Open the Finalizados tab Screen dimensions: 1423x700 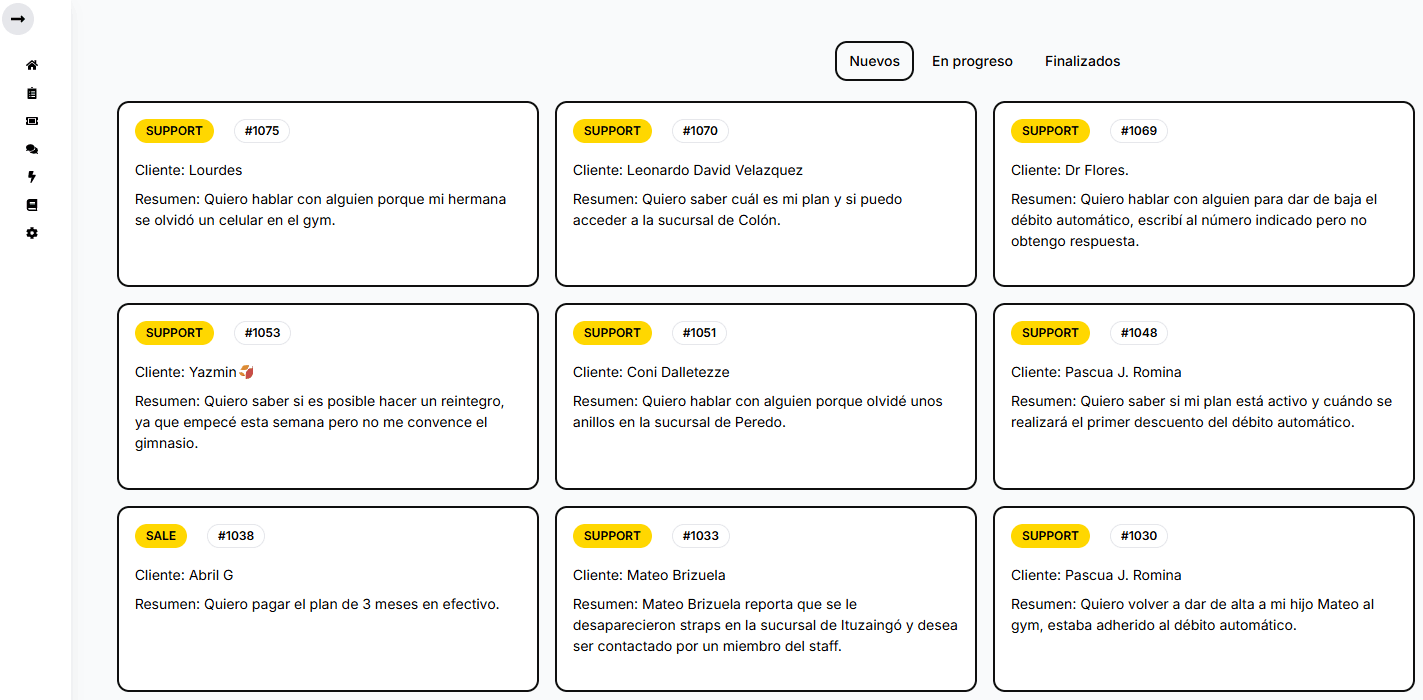pyautogui.click(x=1082, y=61)
